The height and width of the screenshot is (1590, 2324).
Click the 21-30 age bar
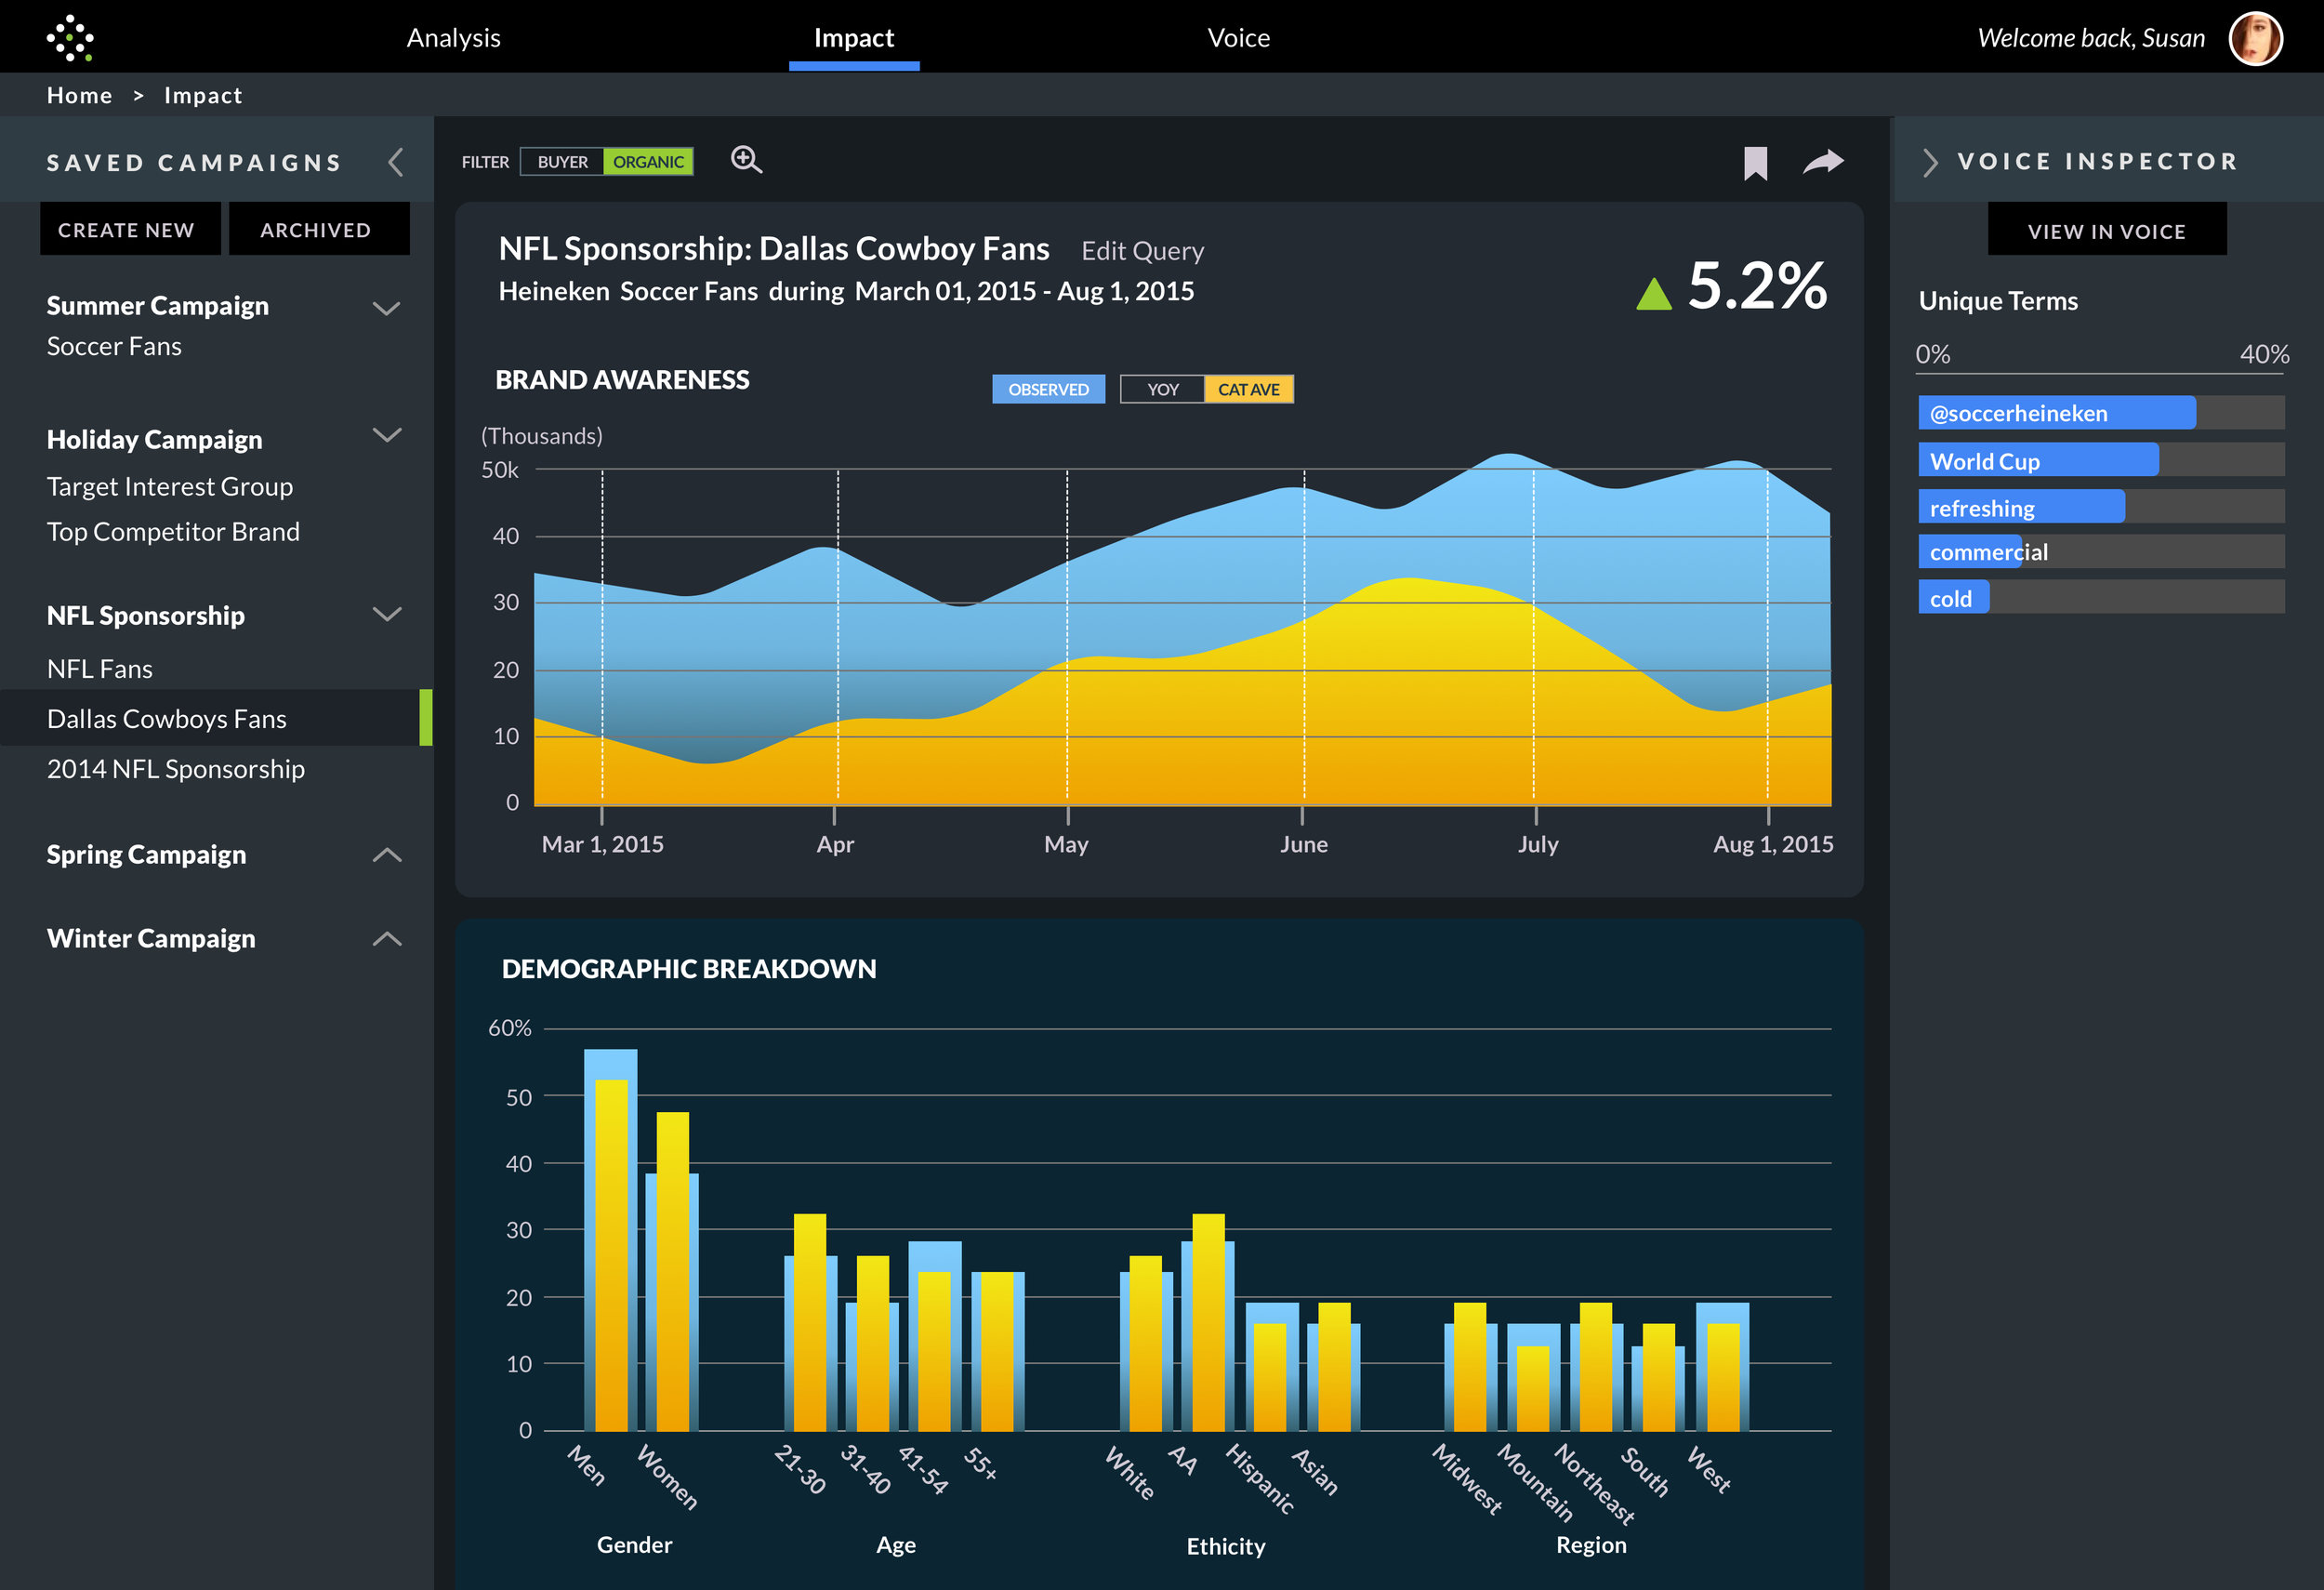coord(810,1322)
